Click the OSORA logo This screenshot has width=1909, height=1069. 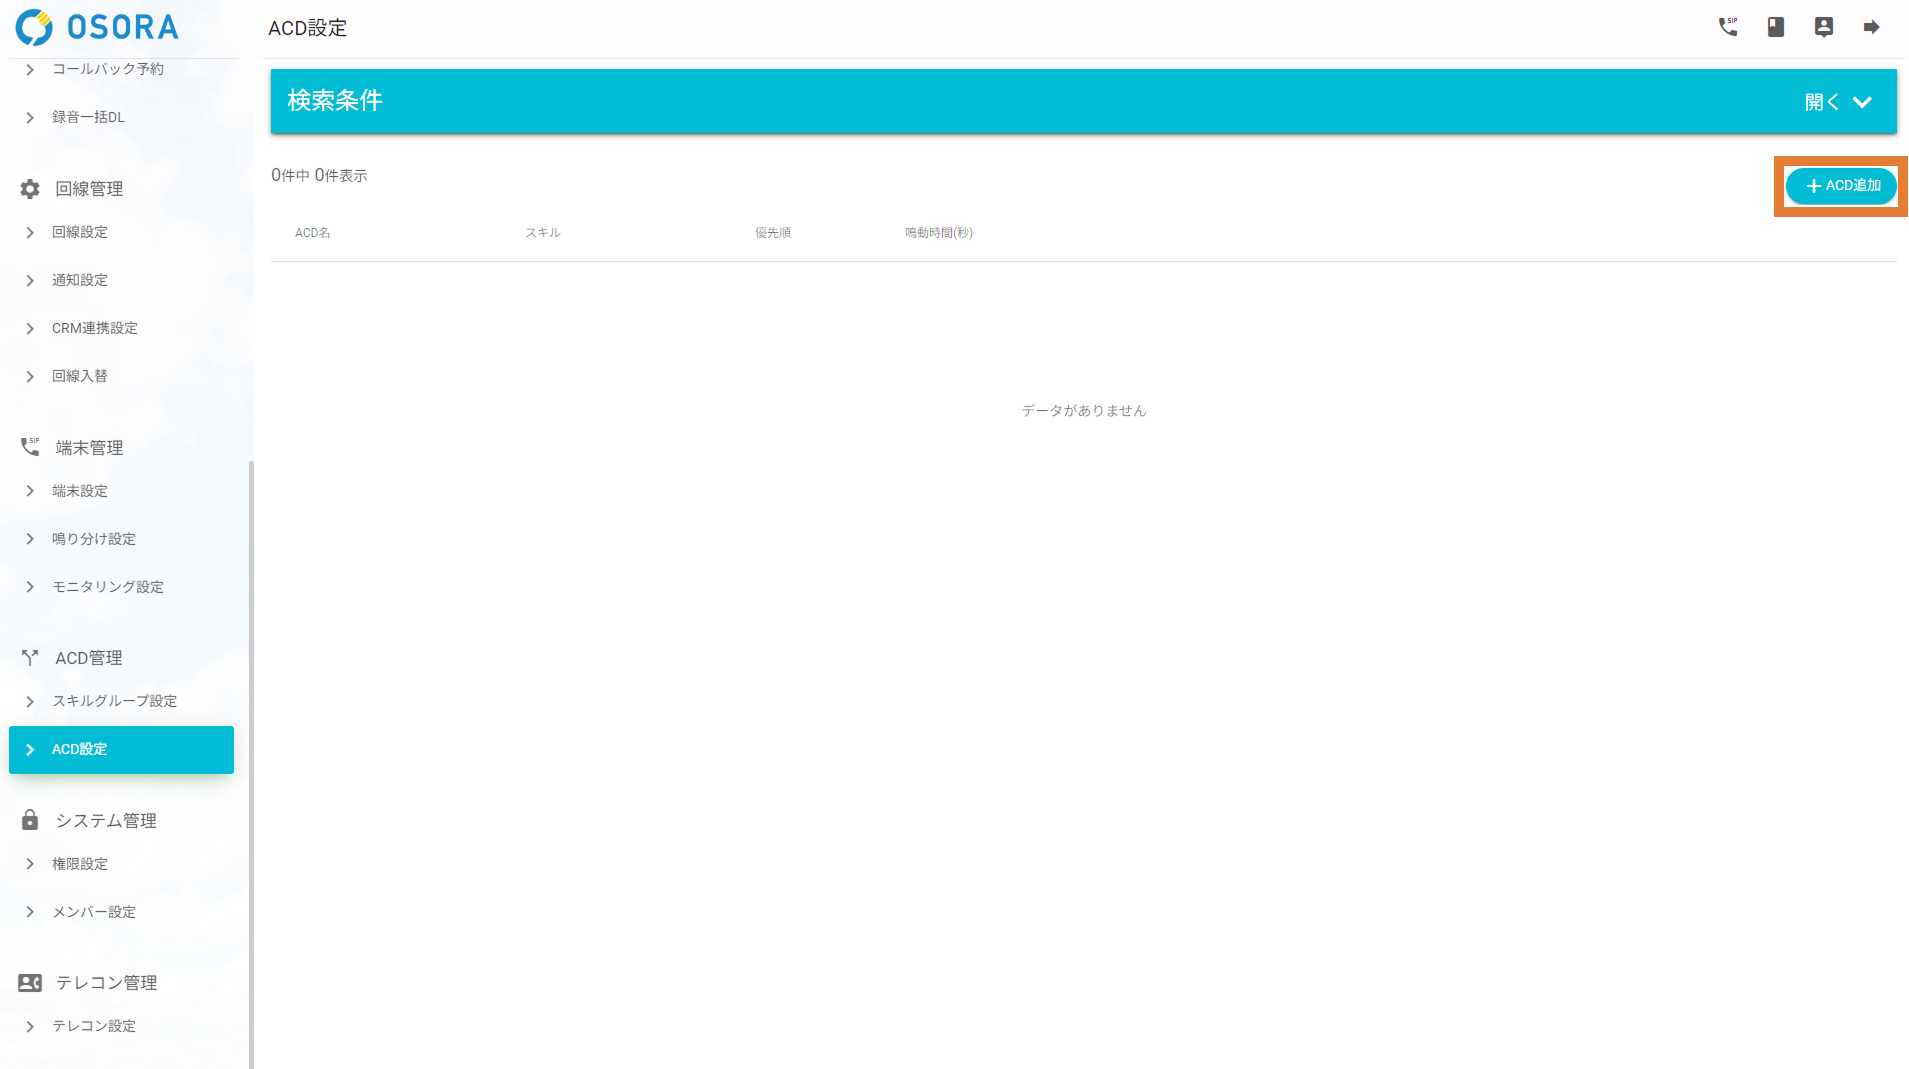[97, 27]
